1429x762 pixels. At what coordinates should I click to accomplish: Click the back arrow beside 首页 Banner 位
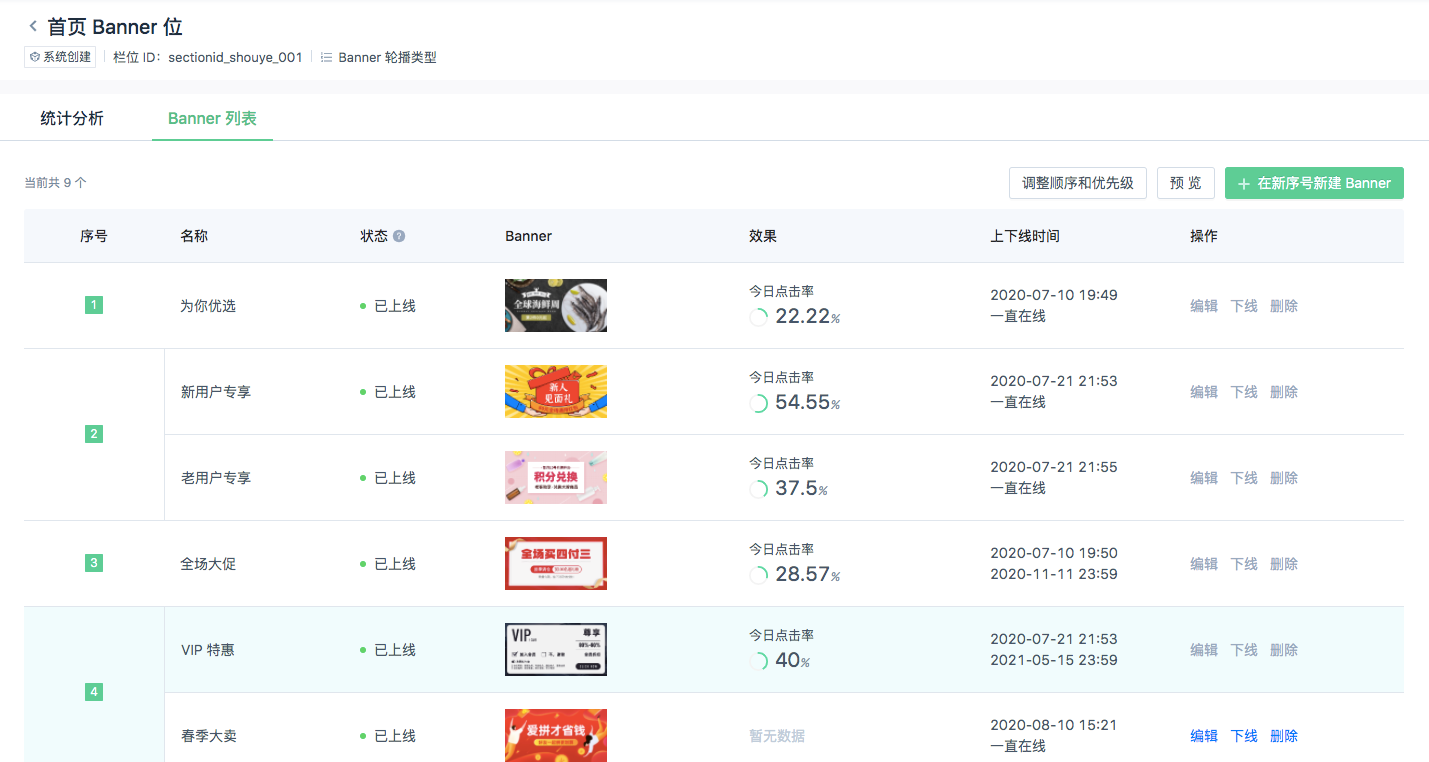(33, 27)
